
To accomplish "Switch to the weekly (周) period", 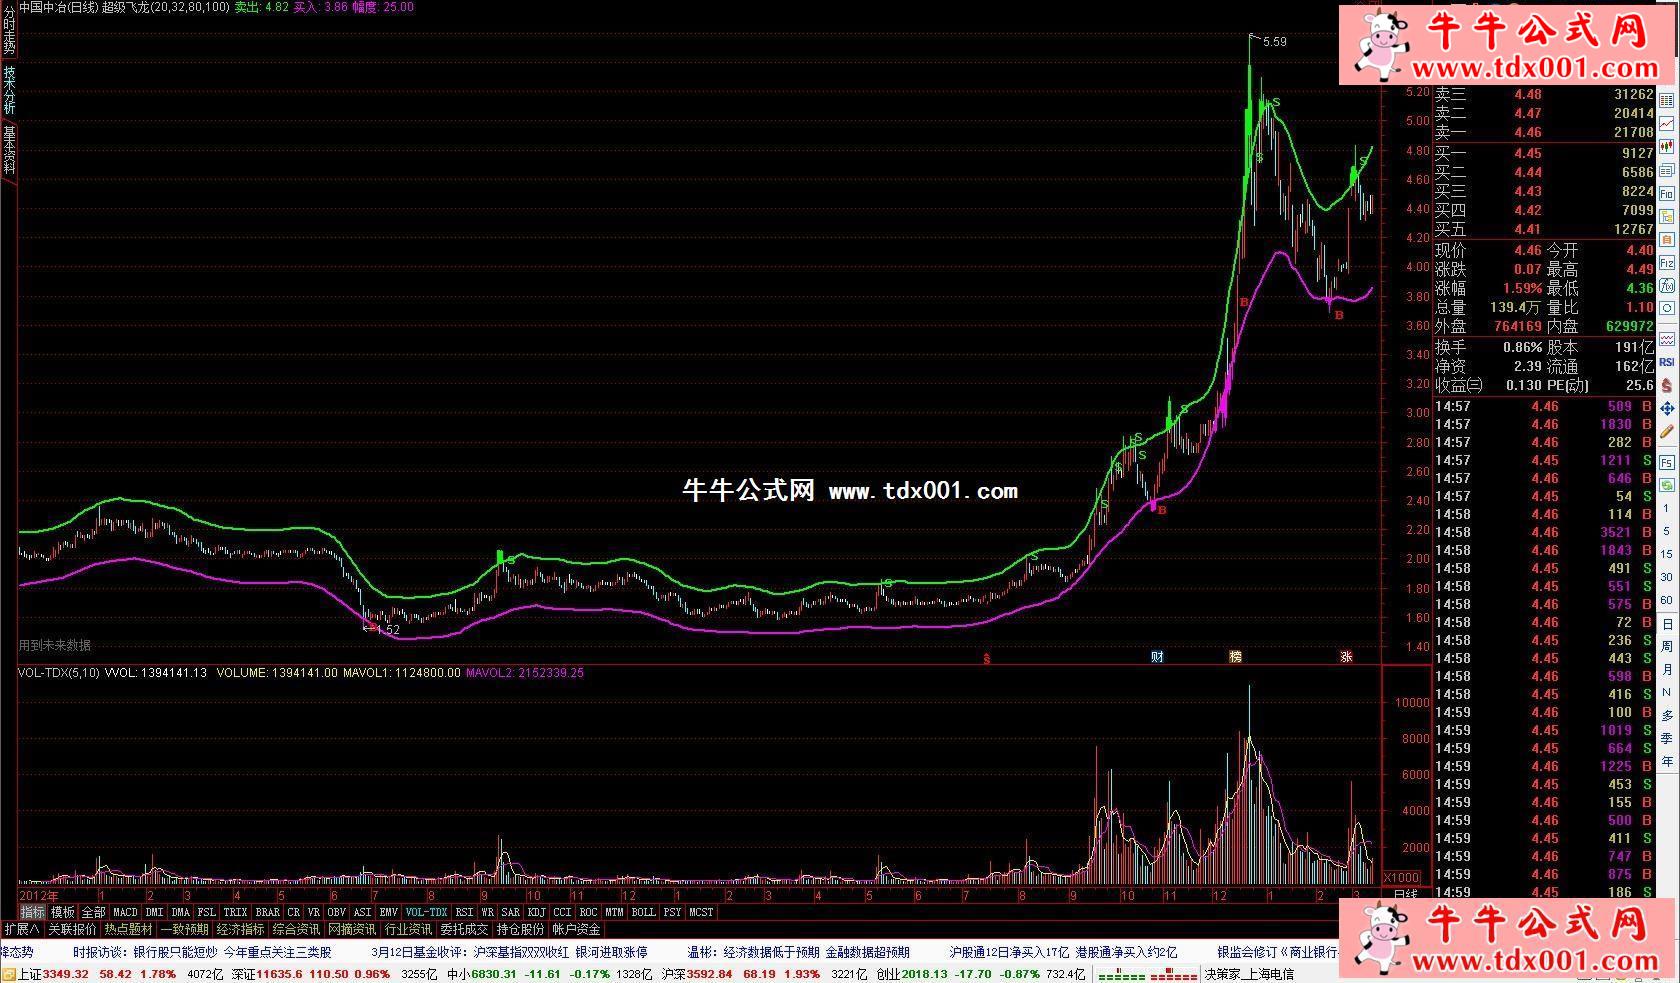I will coord(1667,646).
